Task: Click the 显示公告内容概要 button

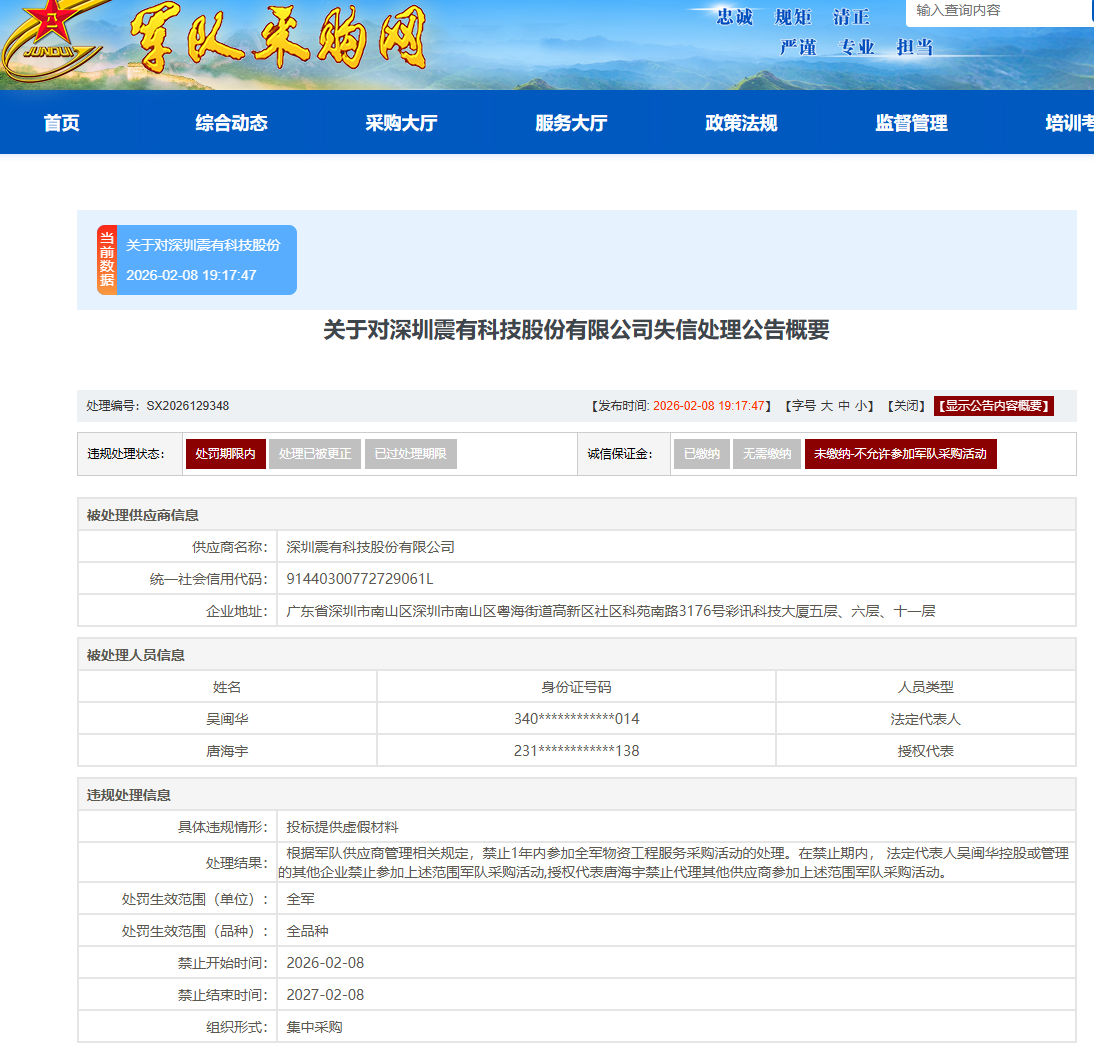Action: [x=994, y=406]
